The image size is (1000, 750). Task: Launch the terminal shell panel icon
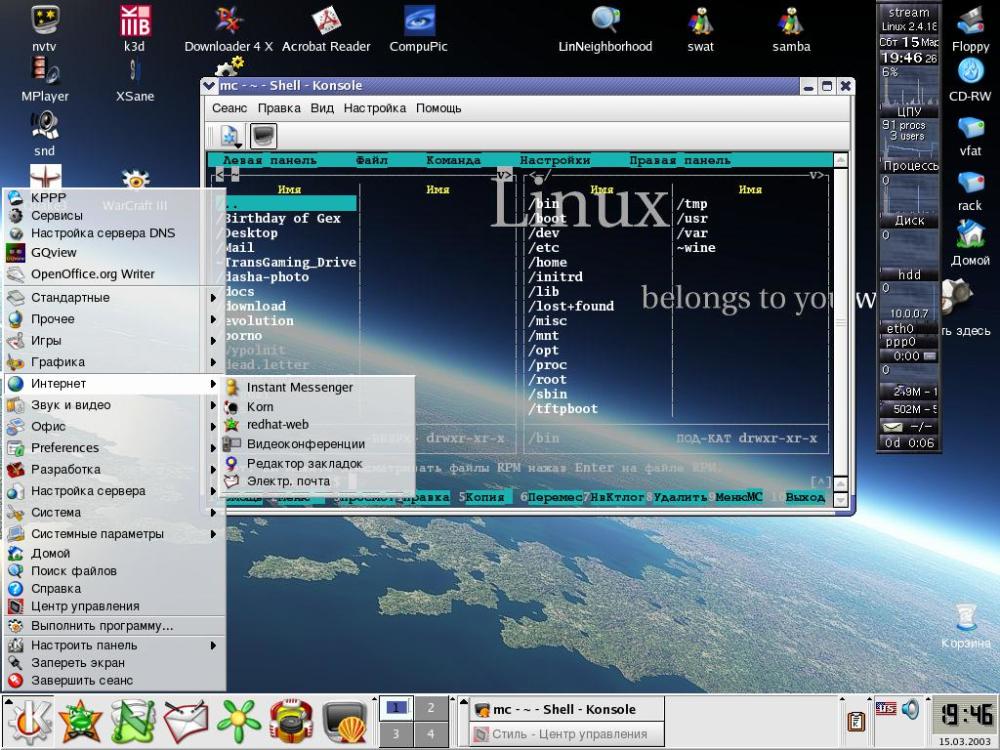click(344, 722)
